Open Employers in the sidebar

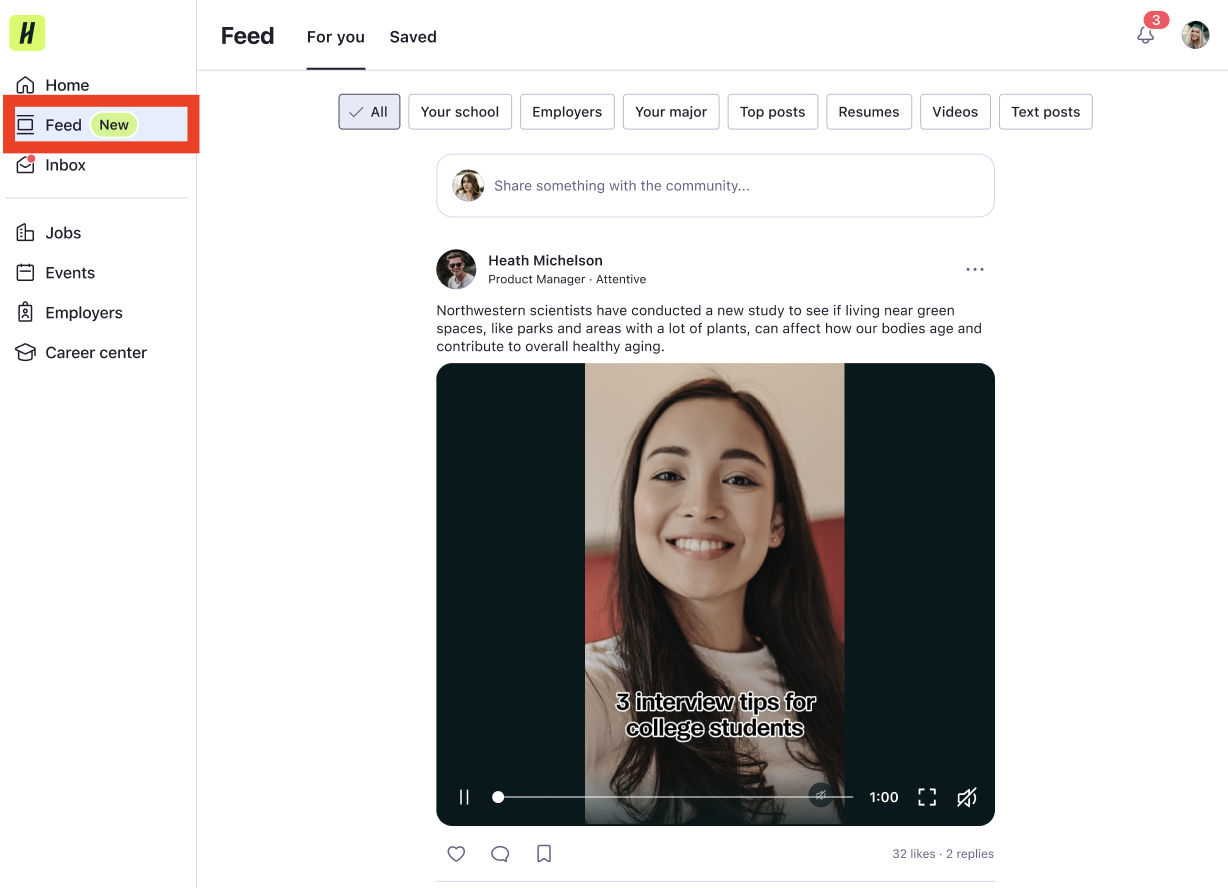(70, 313)
